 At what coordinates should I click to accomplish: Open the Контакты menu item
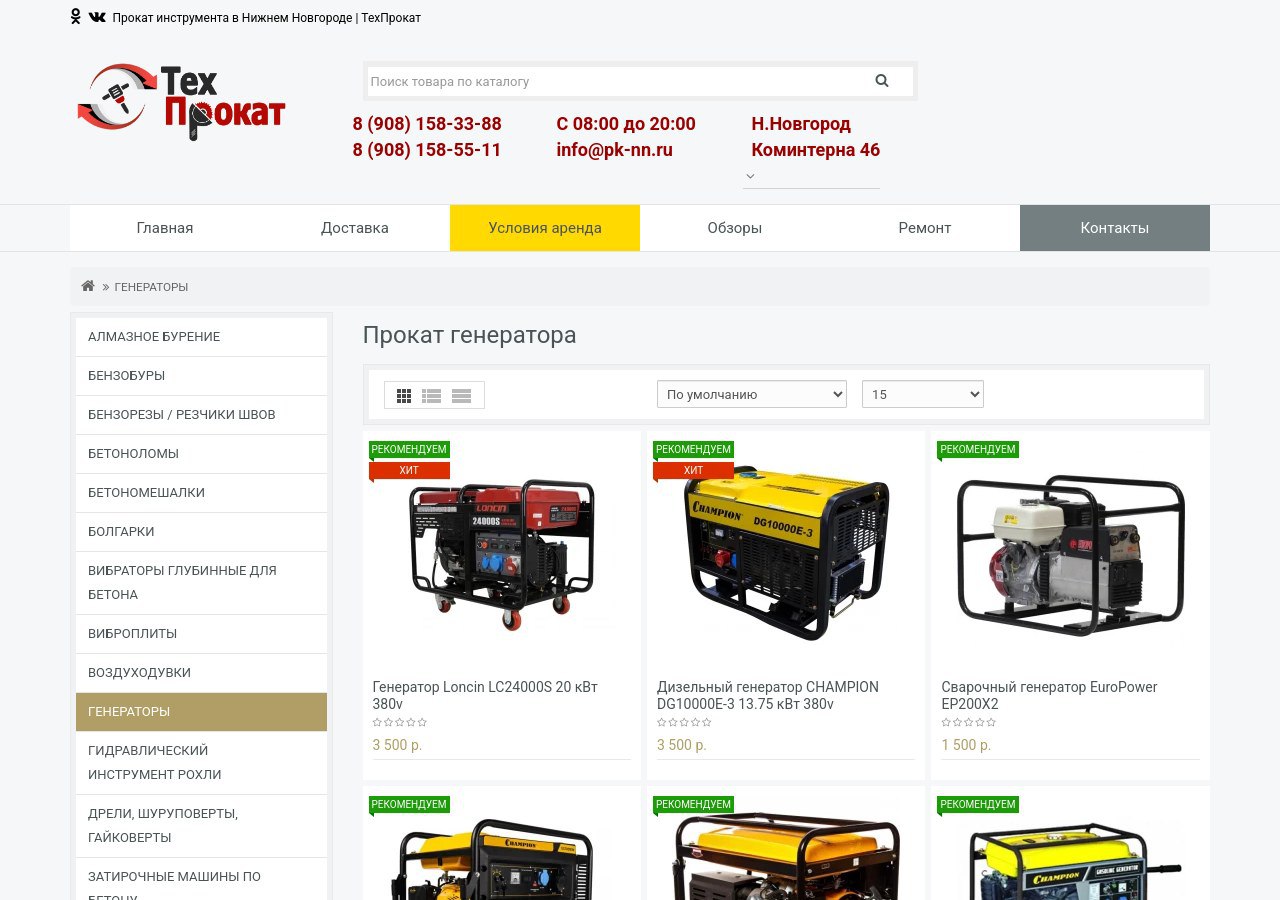coord(1115,228)
